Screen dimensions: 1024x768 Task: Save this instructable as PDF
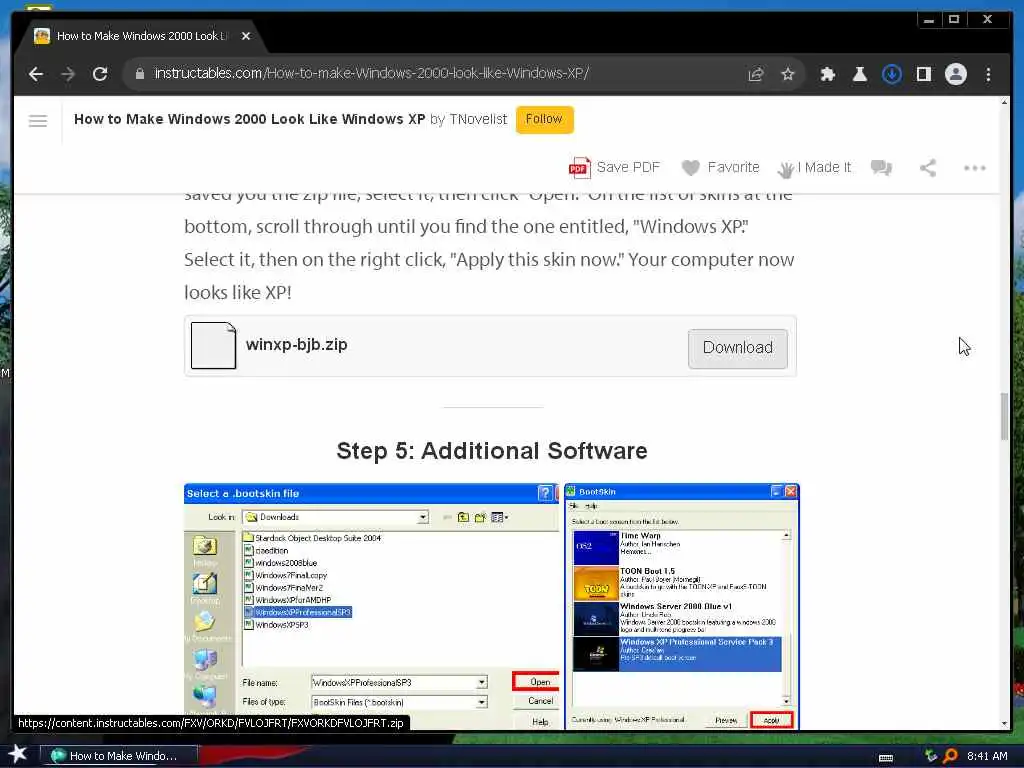[614, 168]
